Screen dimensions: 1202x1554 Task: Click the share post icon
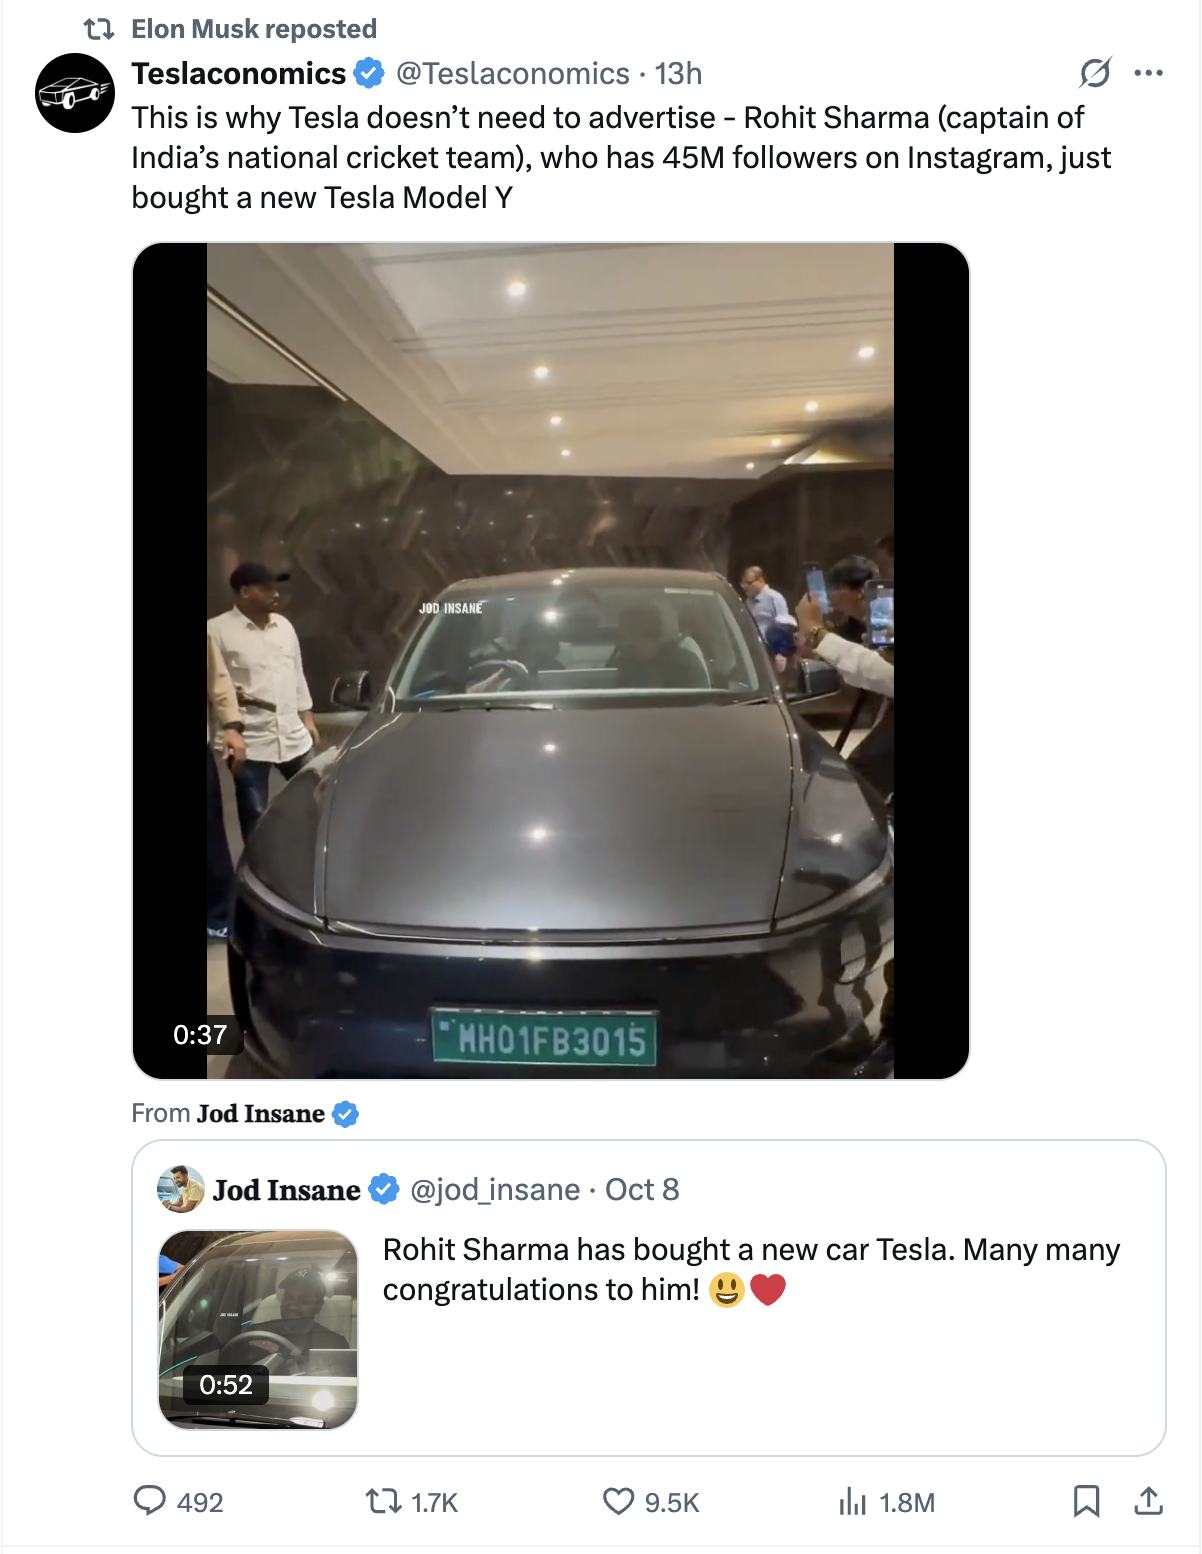coord(1149,1501)
